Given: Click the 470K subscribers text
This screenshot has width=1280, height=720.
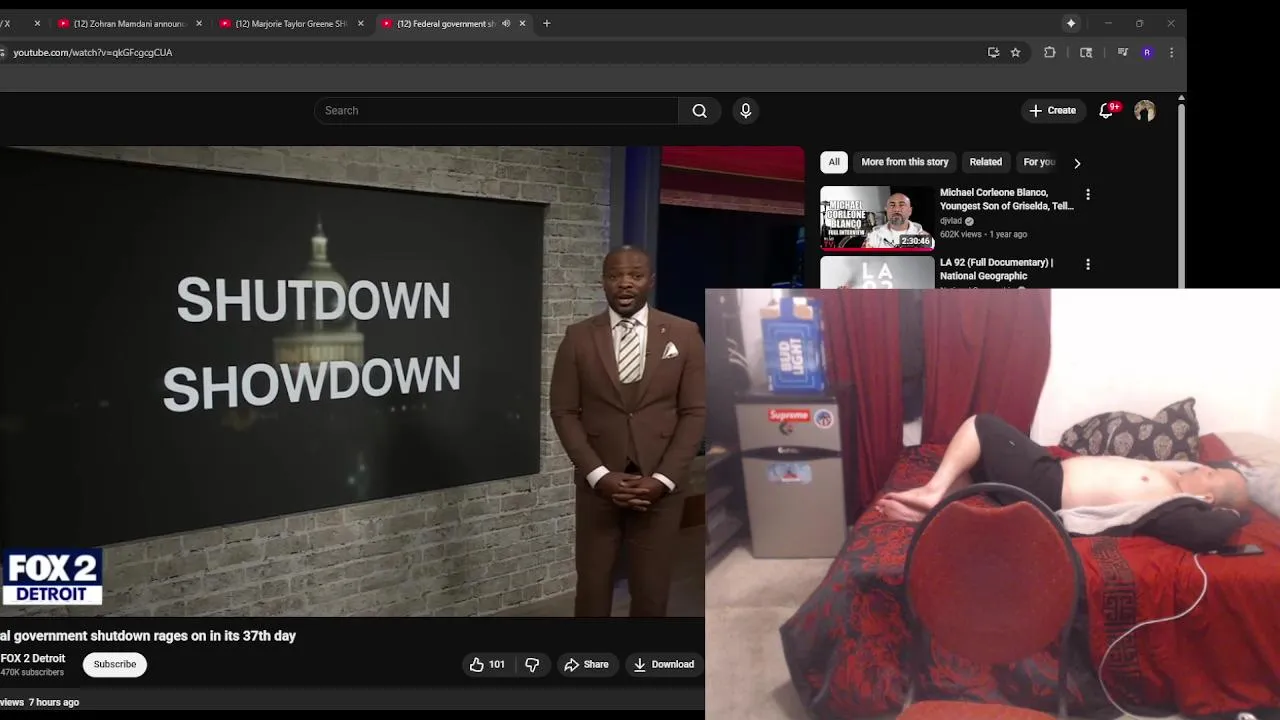Looking at the screenshot, I should click(x=32, y=673).
